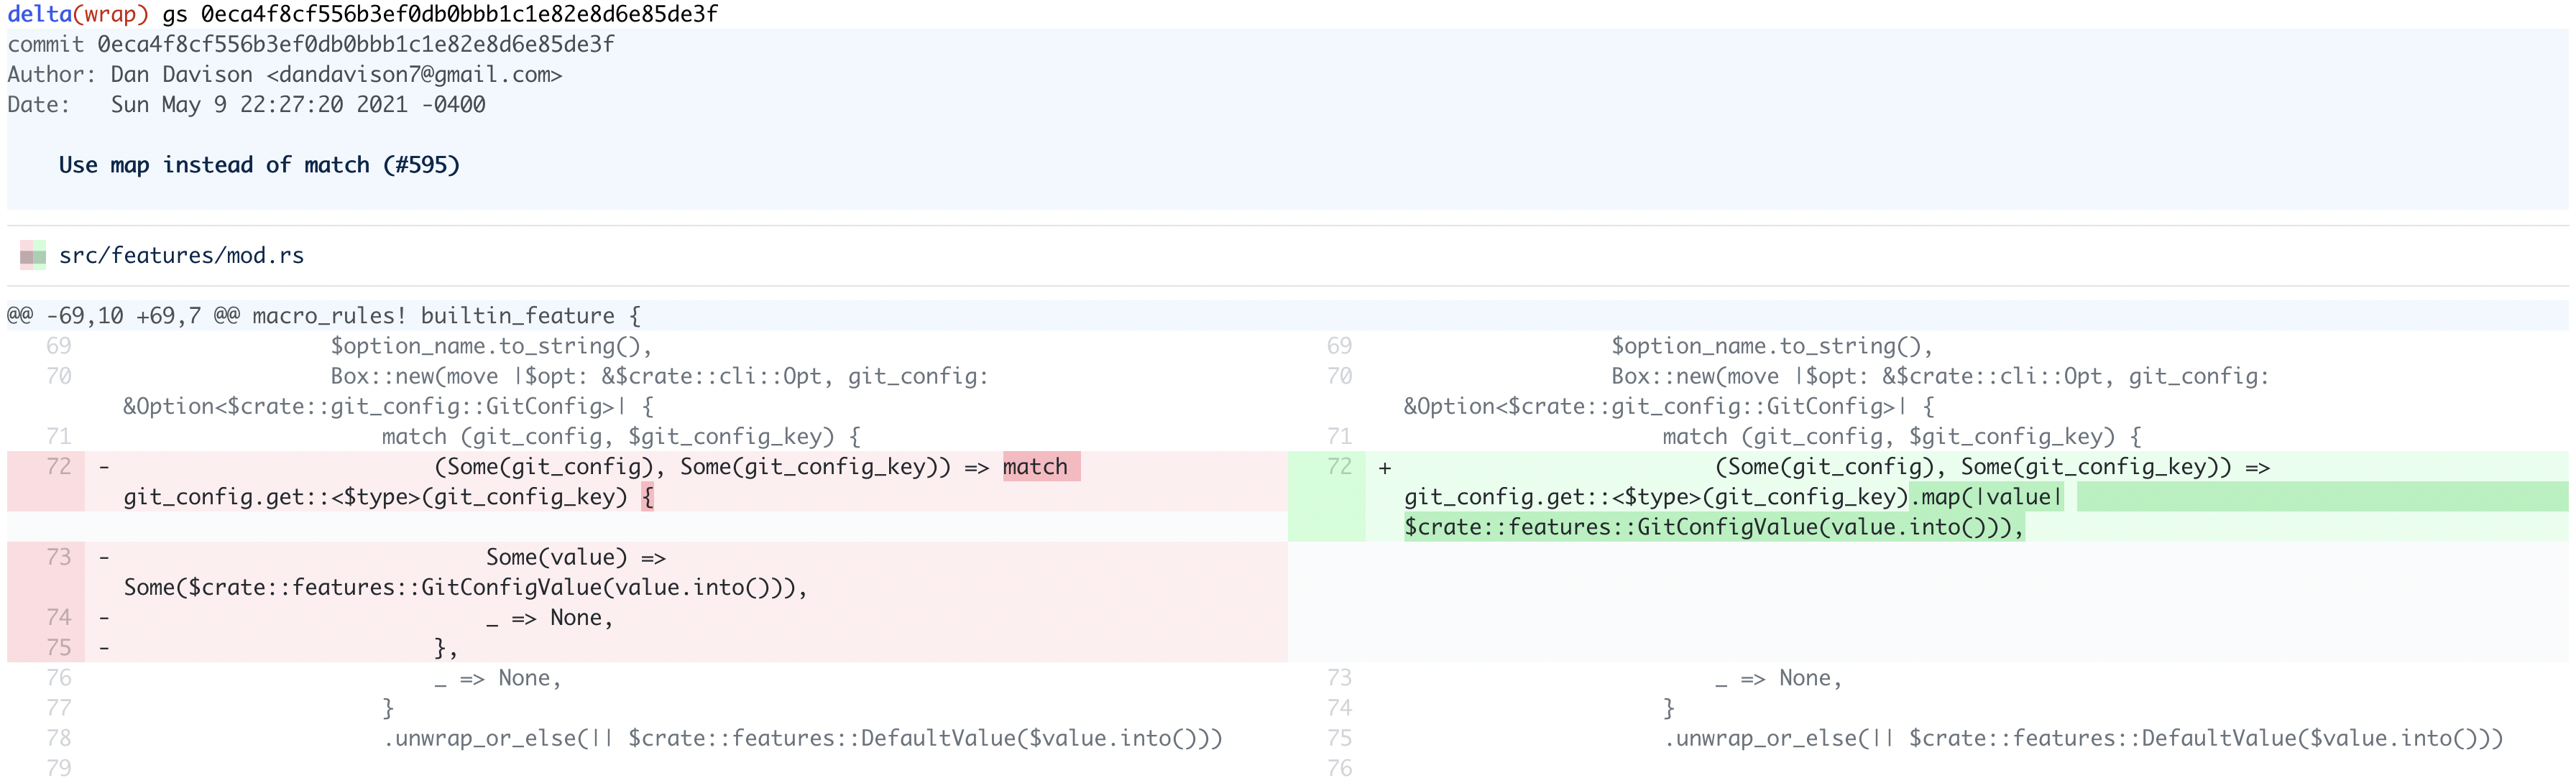The height and width of the screenshot is (783, 2576).
Task: Click the minus marker on removed line 75
Action: point(104,647)
